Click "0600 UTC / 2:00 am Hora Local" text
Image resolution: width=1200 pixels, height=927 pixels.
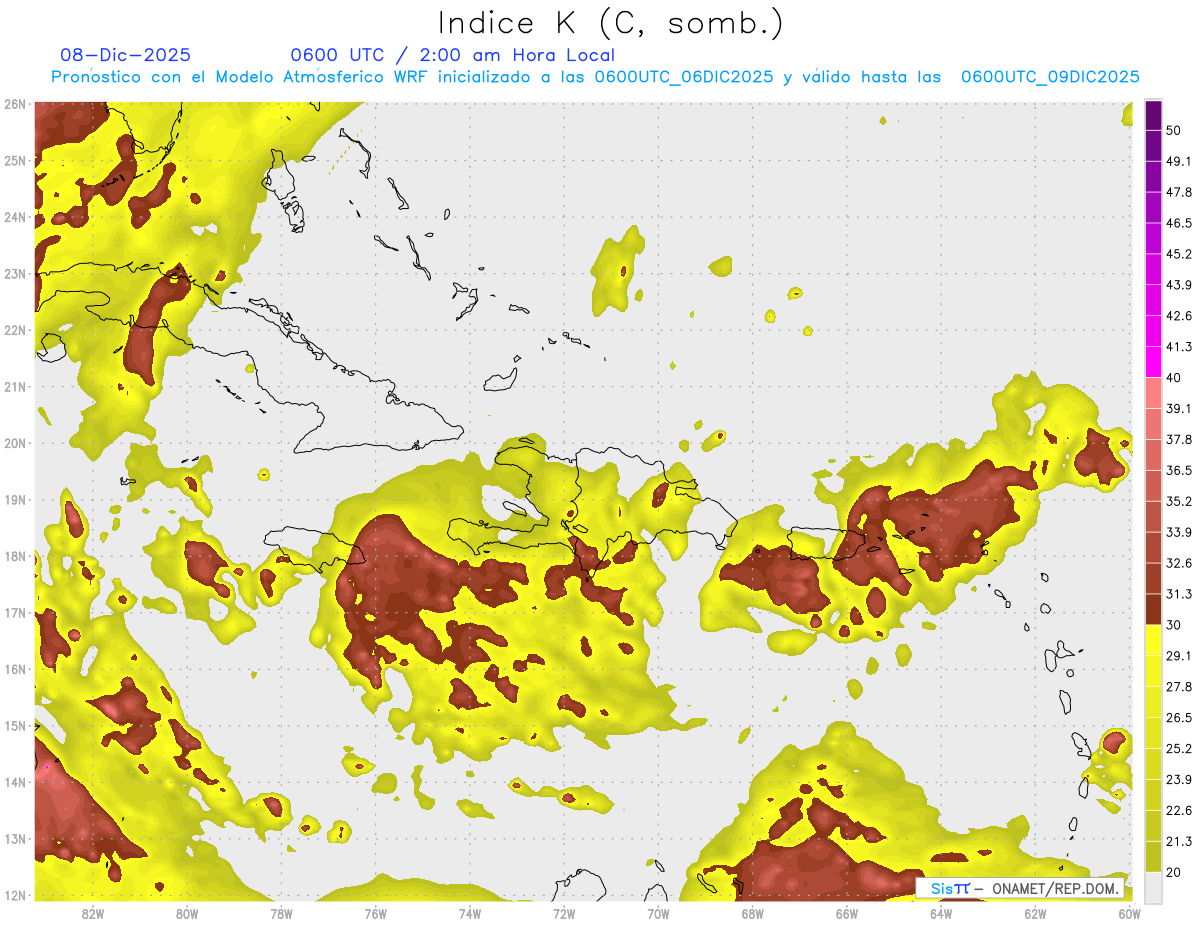[453, 55]
